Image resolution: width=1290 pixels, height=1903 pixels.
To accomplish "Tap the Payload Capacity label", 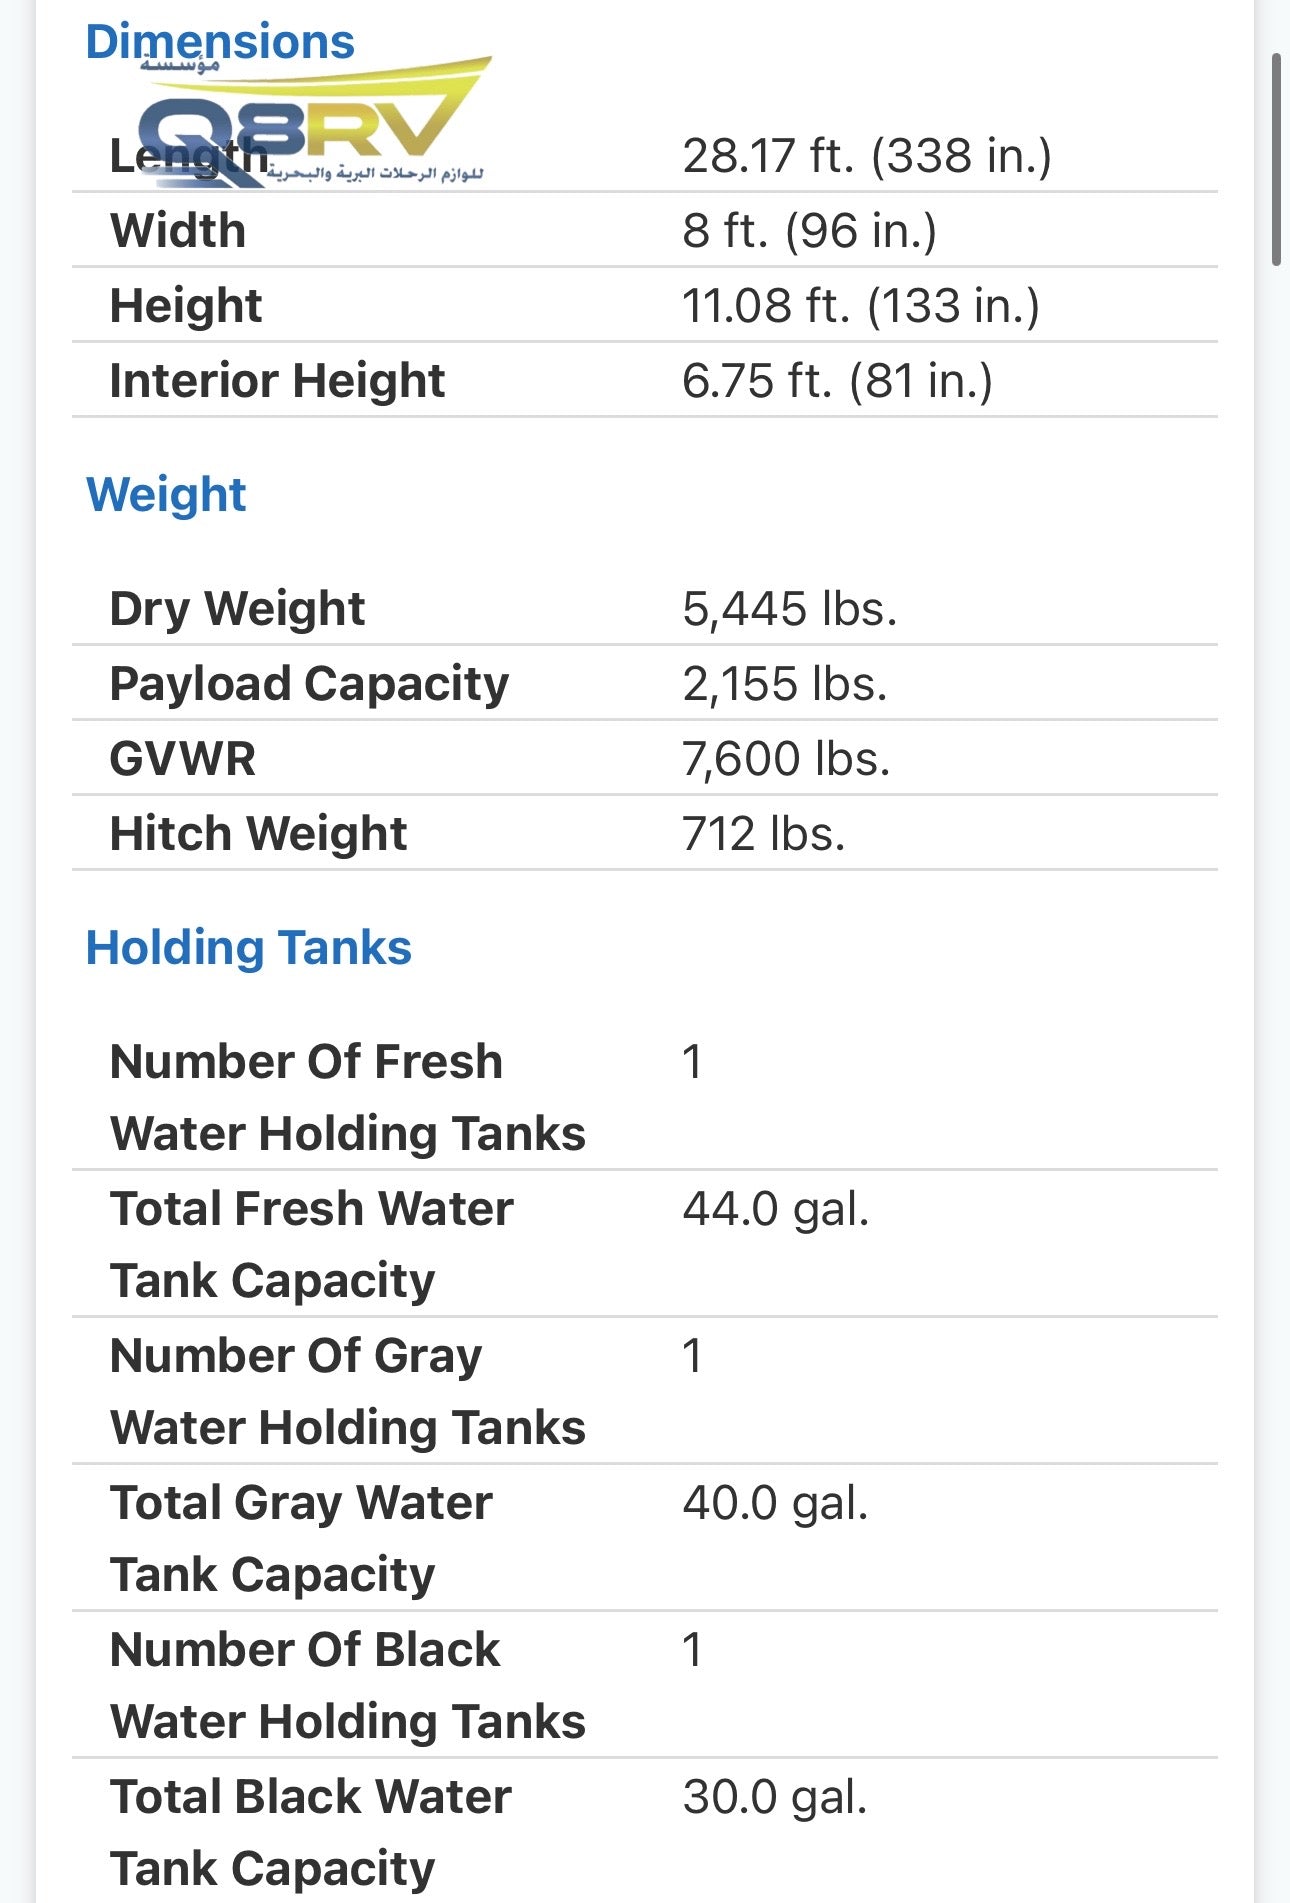I will (x=309, y=684).
